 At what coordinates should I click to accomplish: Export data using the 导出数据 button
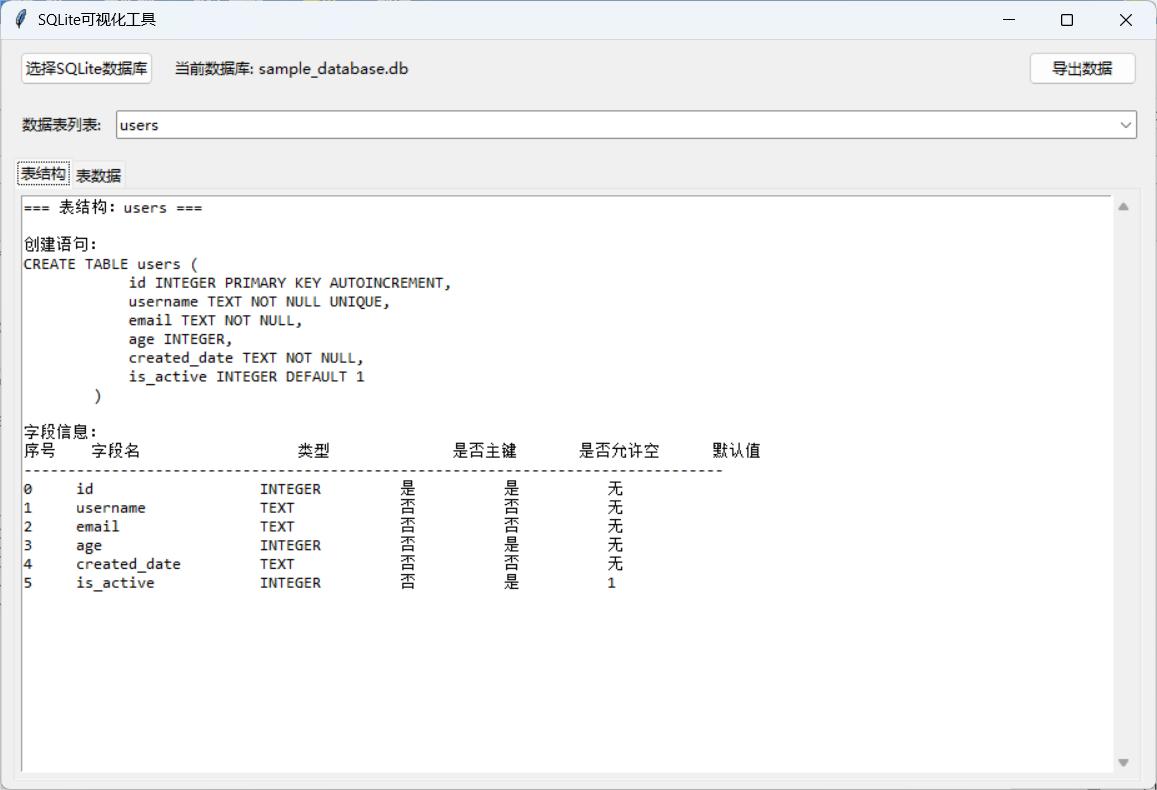(x=1082, y=68)
